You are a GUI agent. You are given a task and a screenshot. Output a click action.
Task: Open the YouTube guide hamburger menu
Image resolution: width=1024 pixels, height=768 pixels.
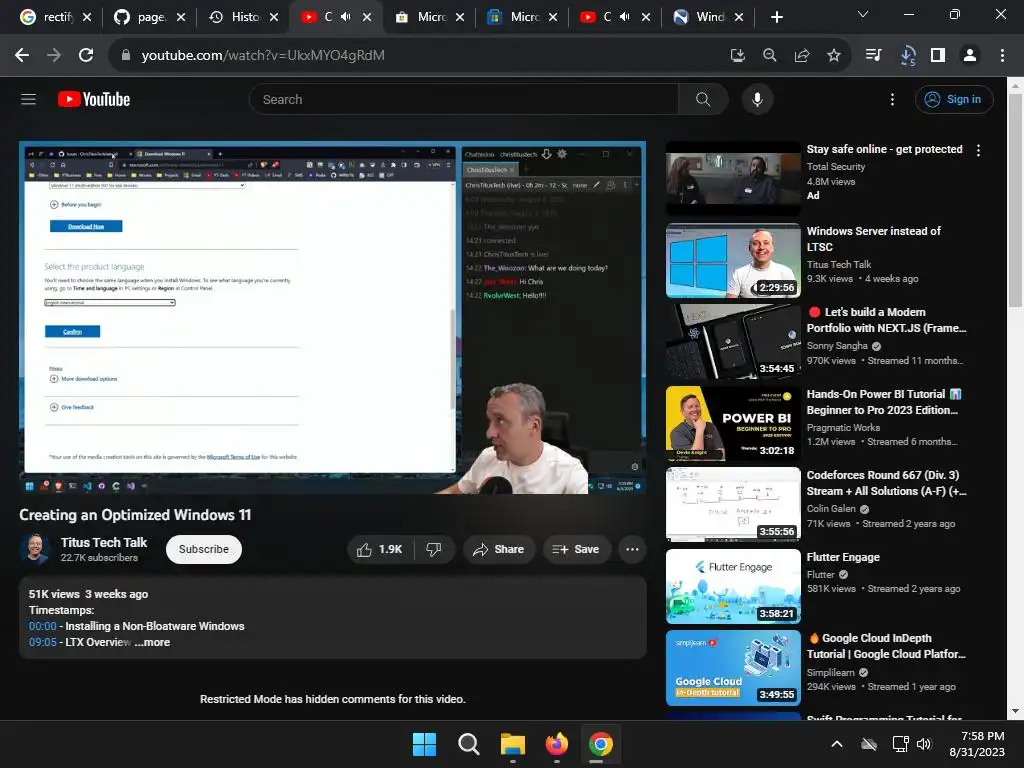point(28,99)
